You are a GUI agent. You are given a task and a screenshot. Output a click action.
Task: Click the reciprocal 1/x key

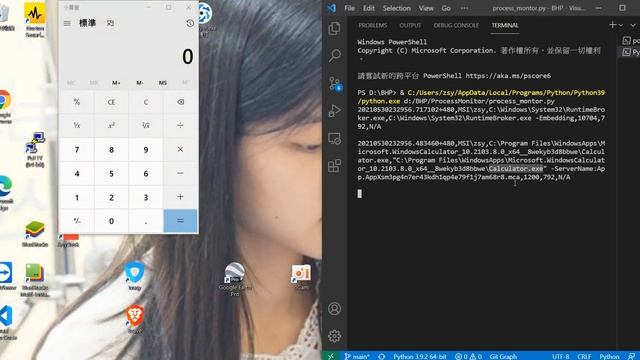[77, 125]
